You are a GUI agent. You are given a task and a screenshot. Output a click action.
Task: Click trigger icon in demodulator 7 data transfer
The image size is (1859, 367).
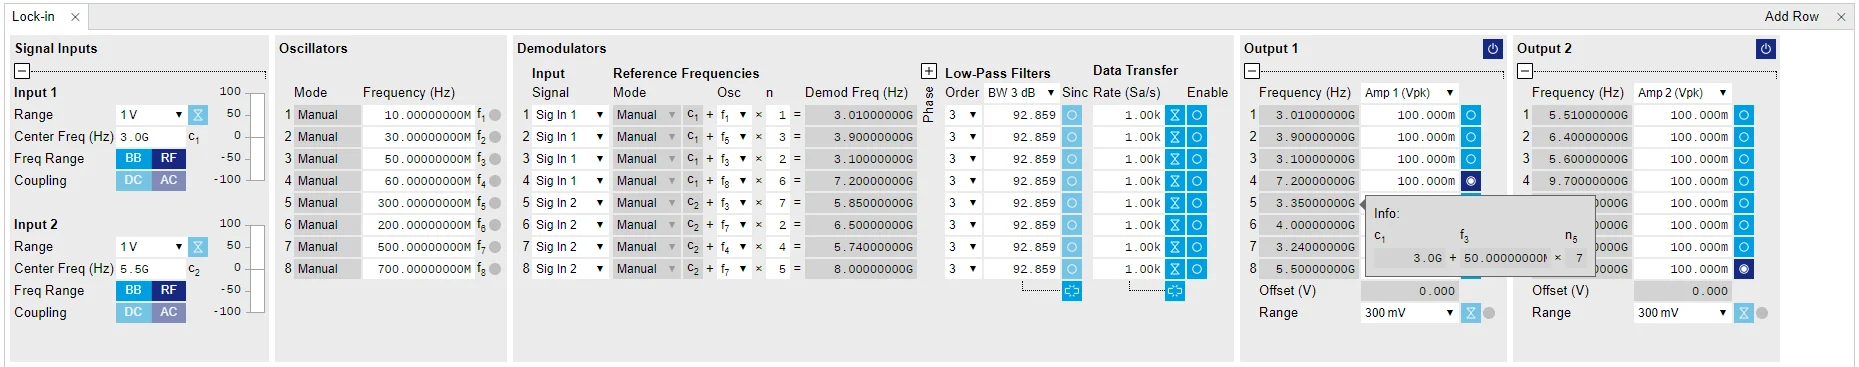click(1175, 247)
